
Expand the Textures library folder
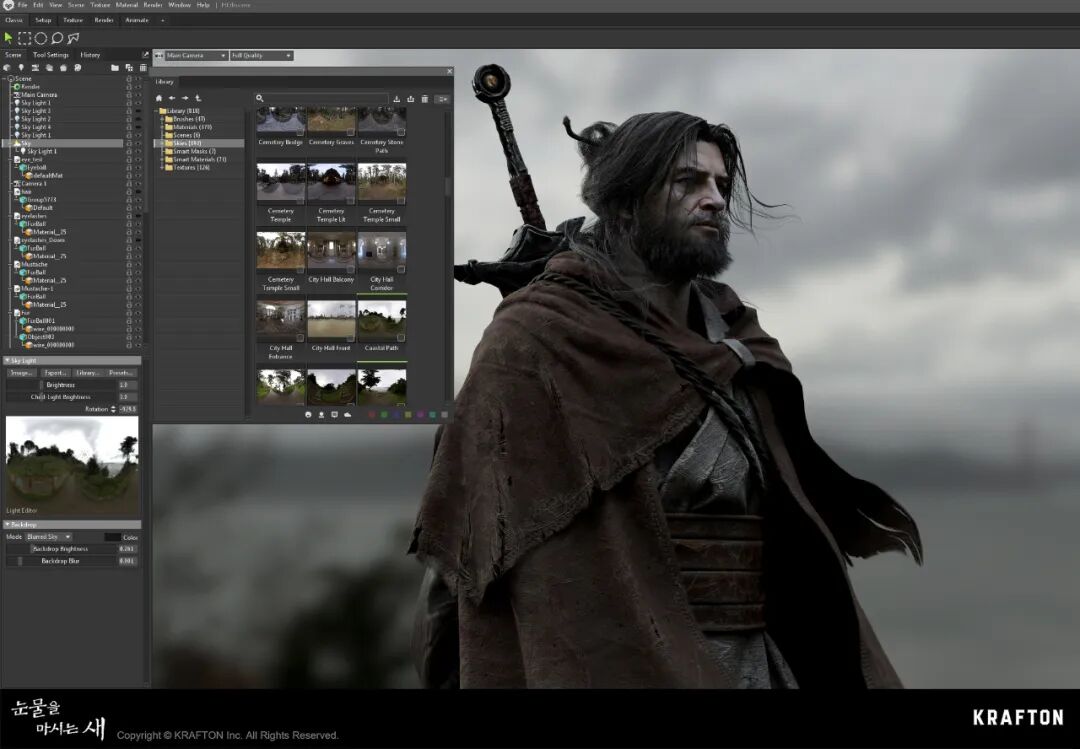tap(162, 167)
